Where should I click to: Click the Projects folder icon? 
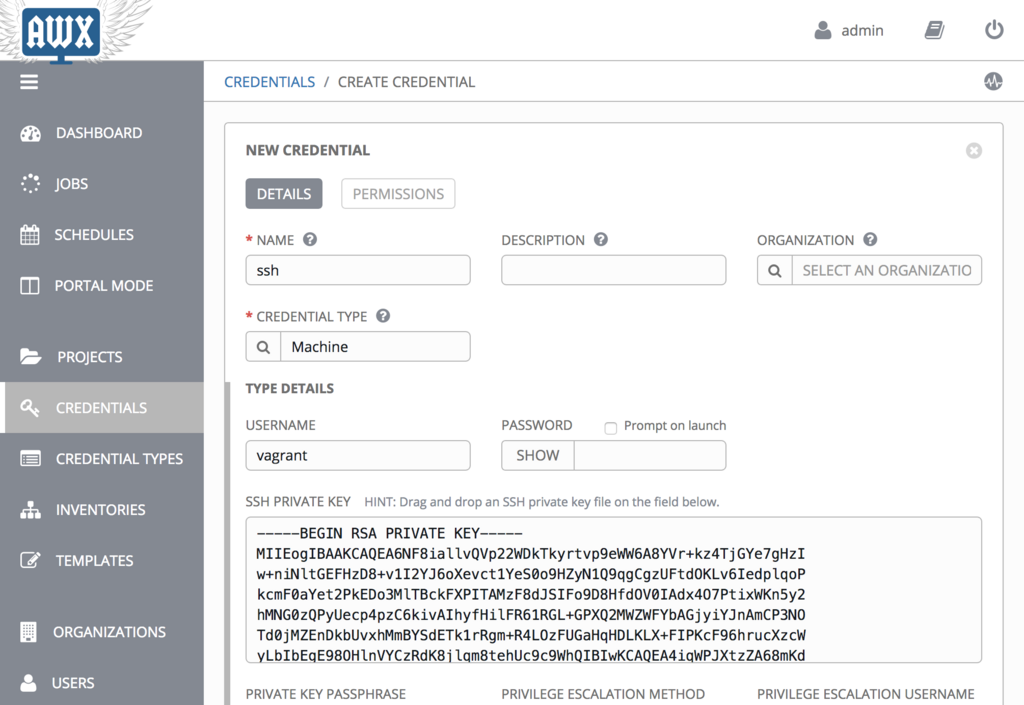point(30,356)
